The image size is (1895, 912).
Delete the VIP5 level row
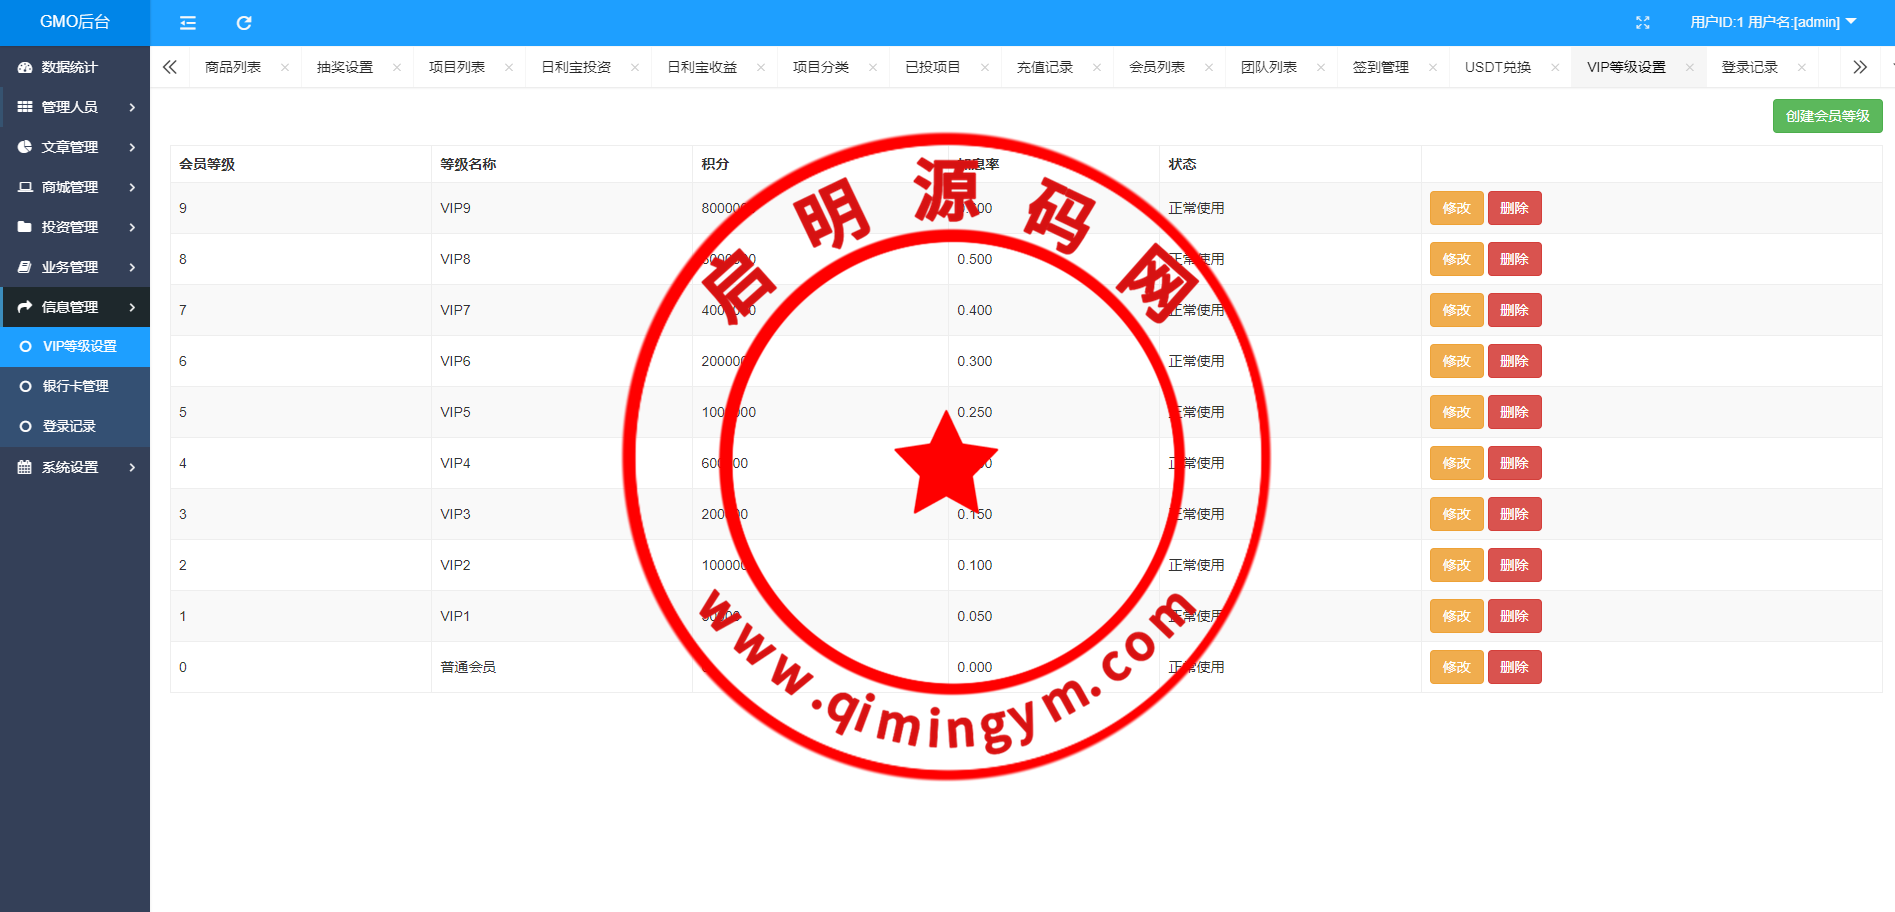(x=1514, y=412)
